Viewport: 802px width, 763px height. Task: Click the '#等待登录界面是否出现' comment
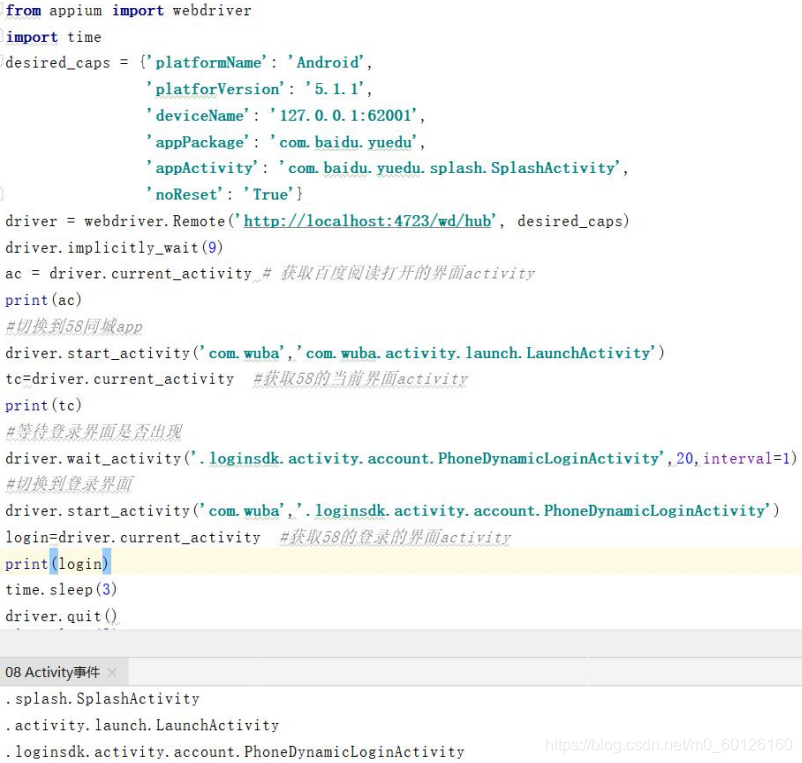94,432
